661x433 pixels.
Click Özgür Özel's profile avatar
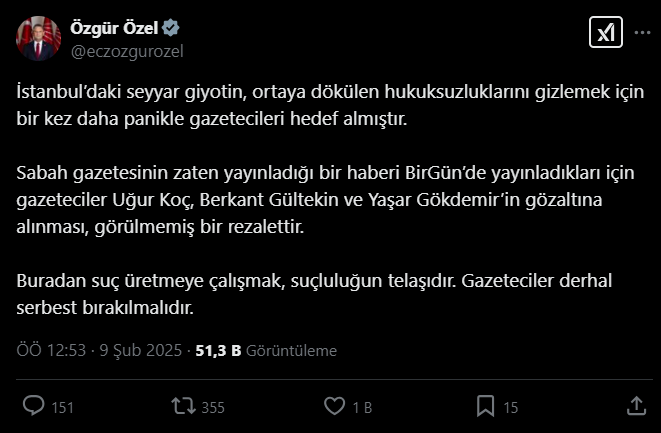point(35,37)
